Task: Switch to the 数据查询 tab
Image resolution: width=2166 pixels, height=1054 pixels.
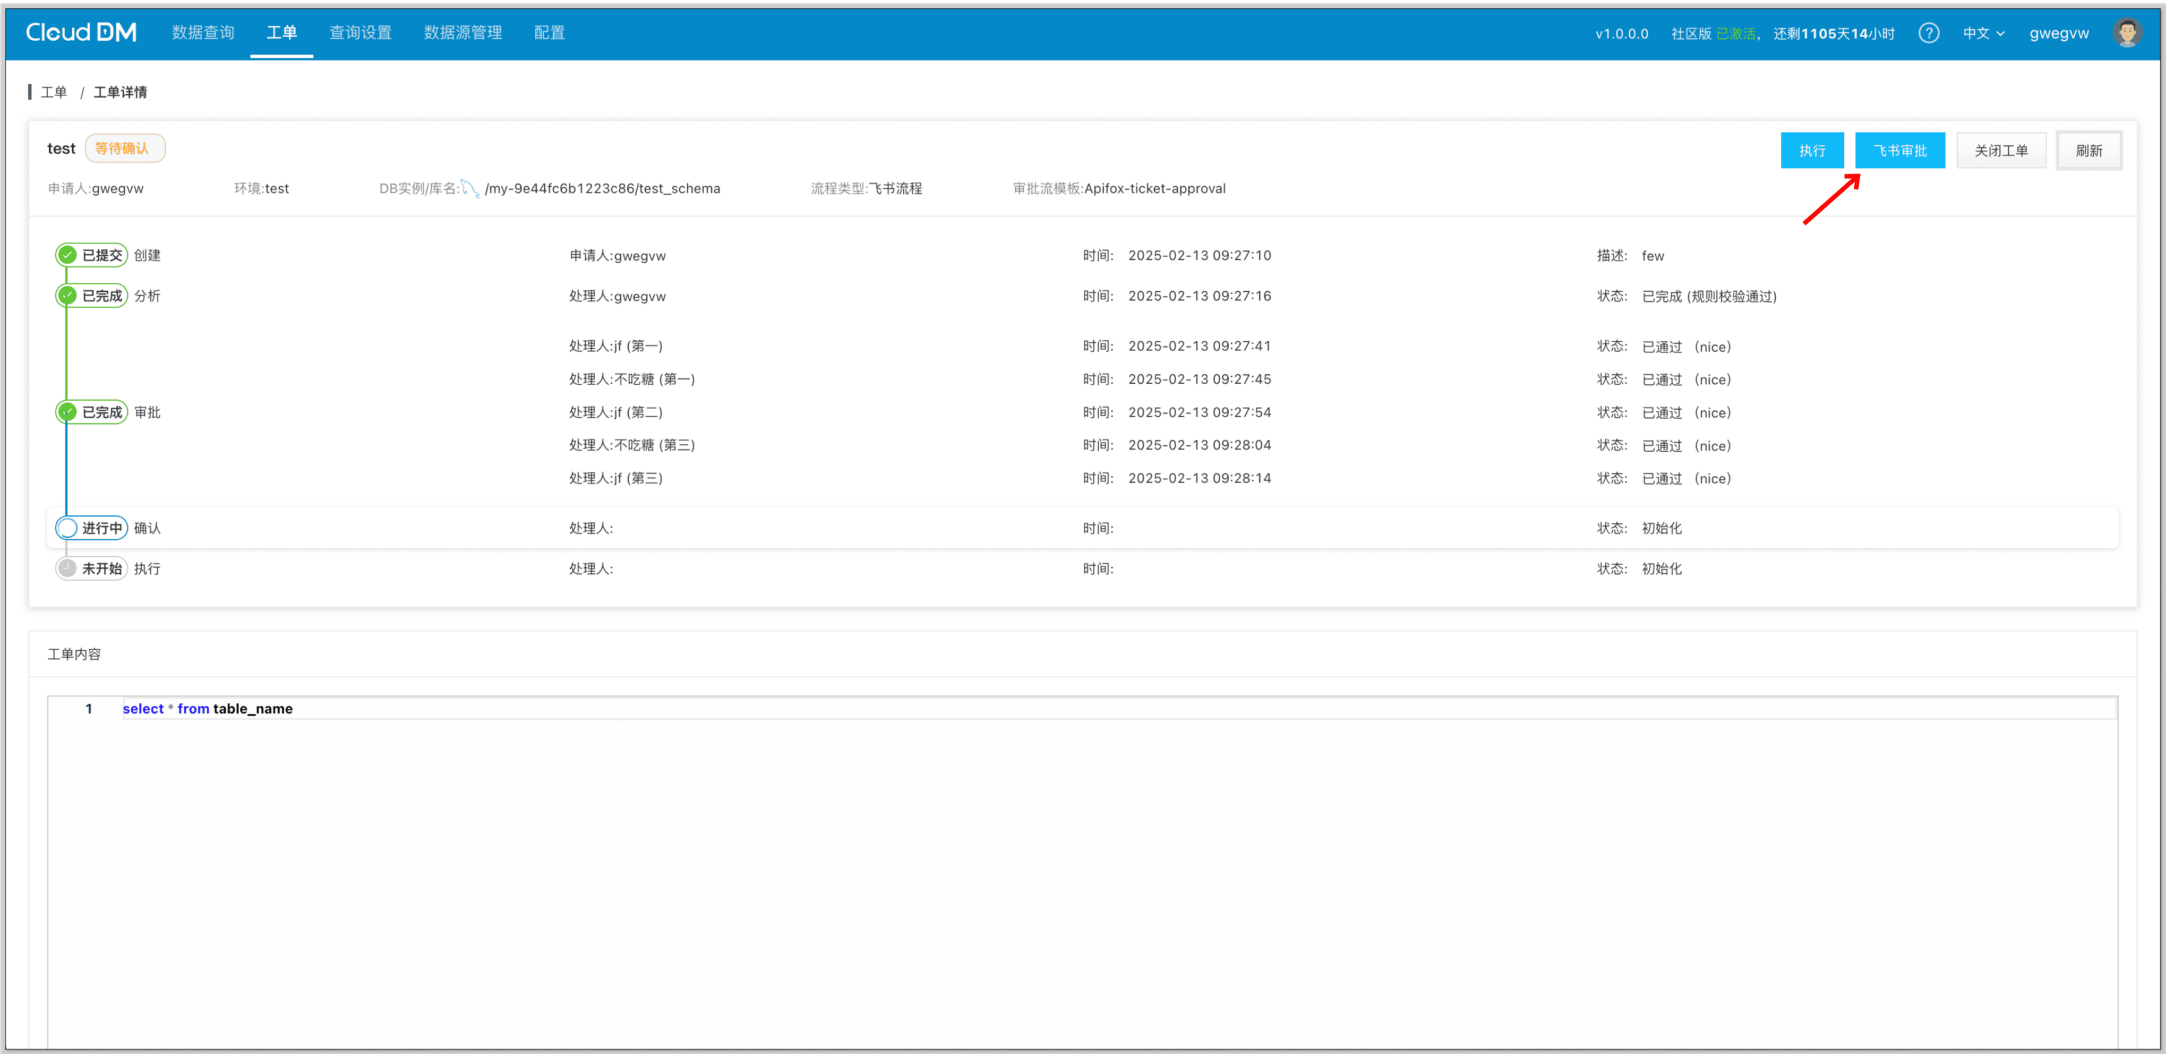Action: click(x=203, y=33)
